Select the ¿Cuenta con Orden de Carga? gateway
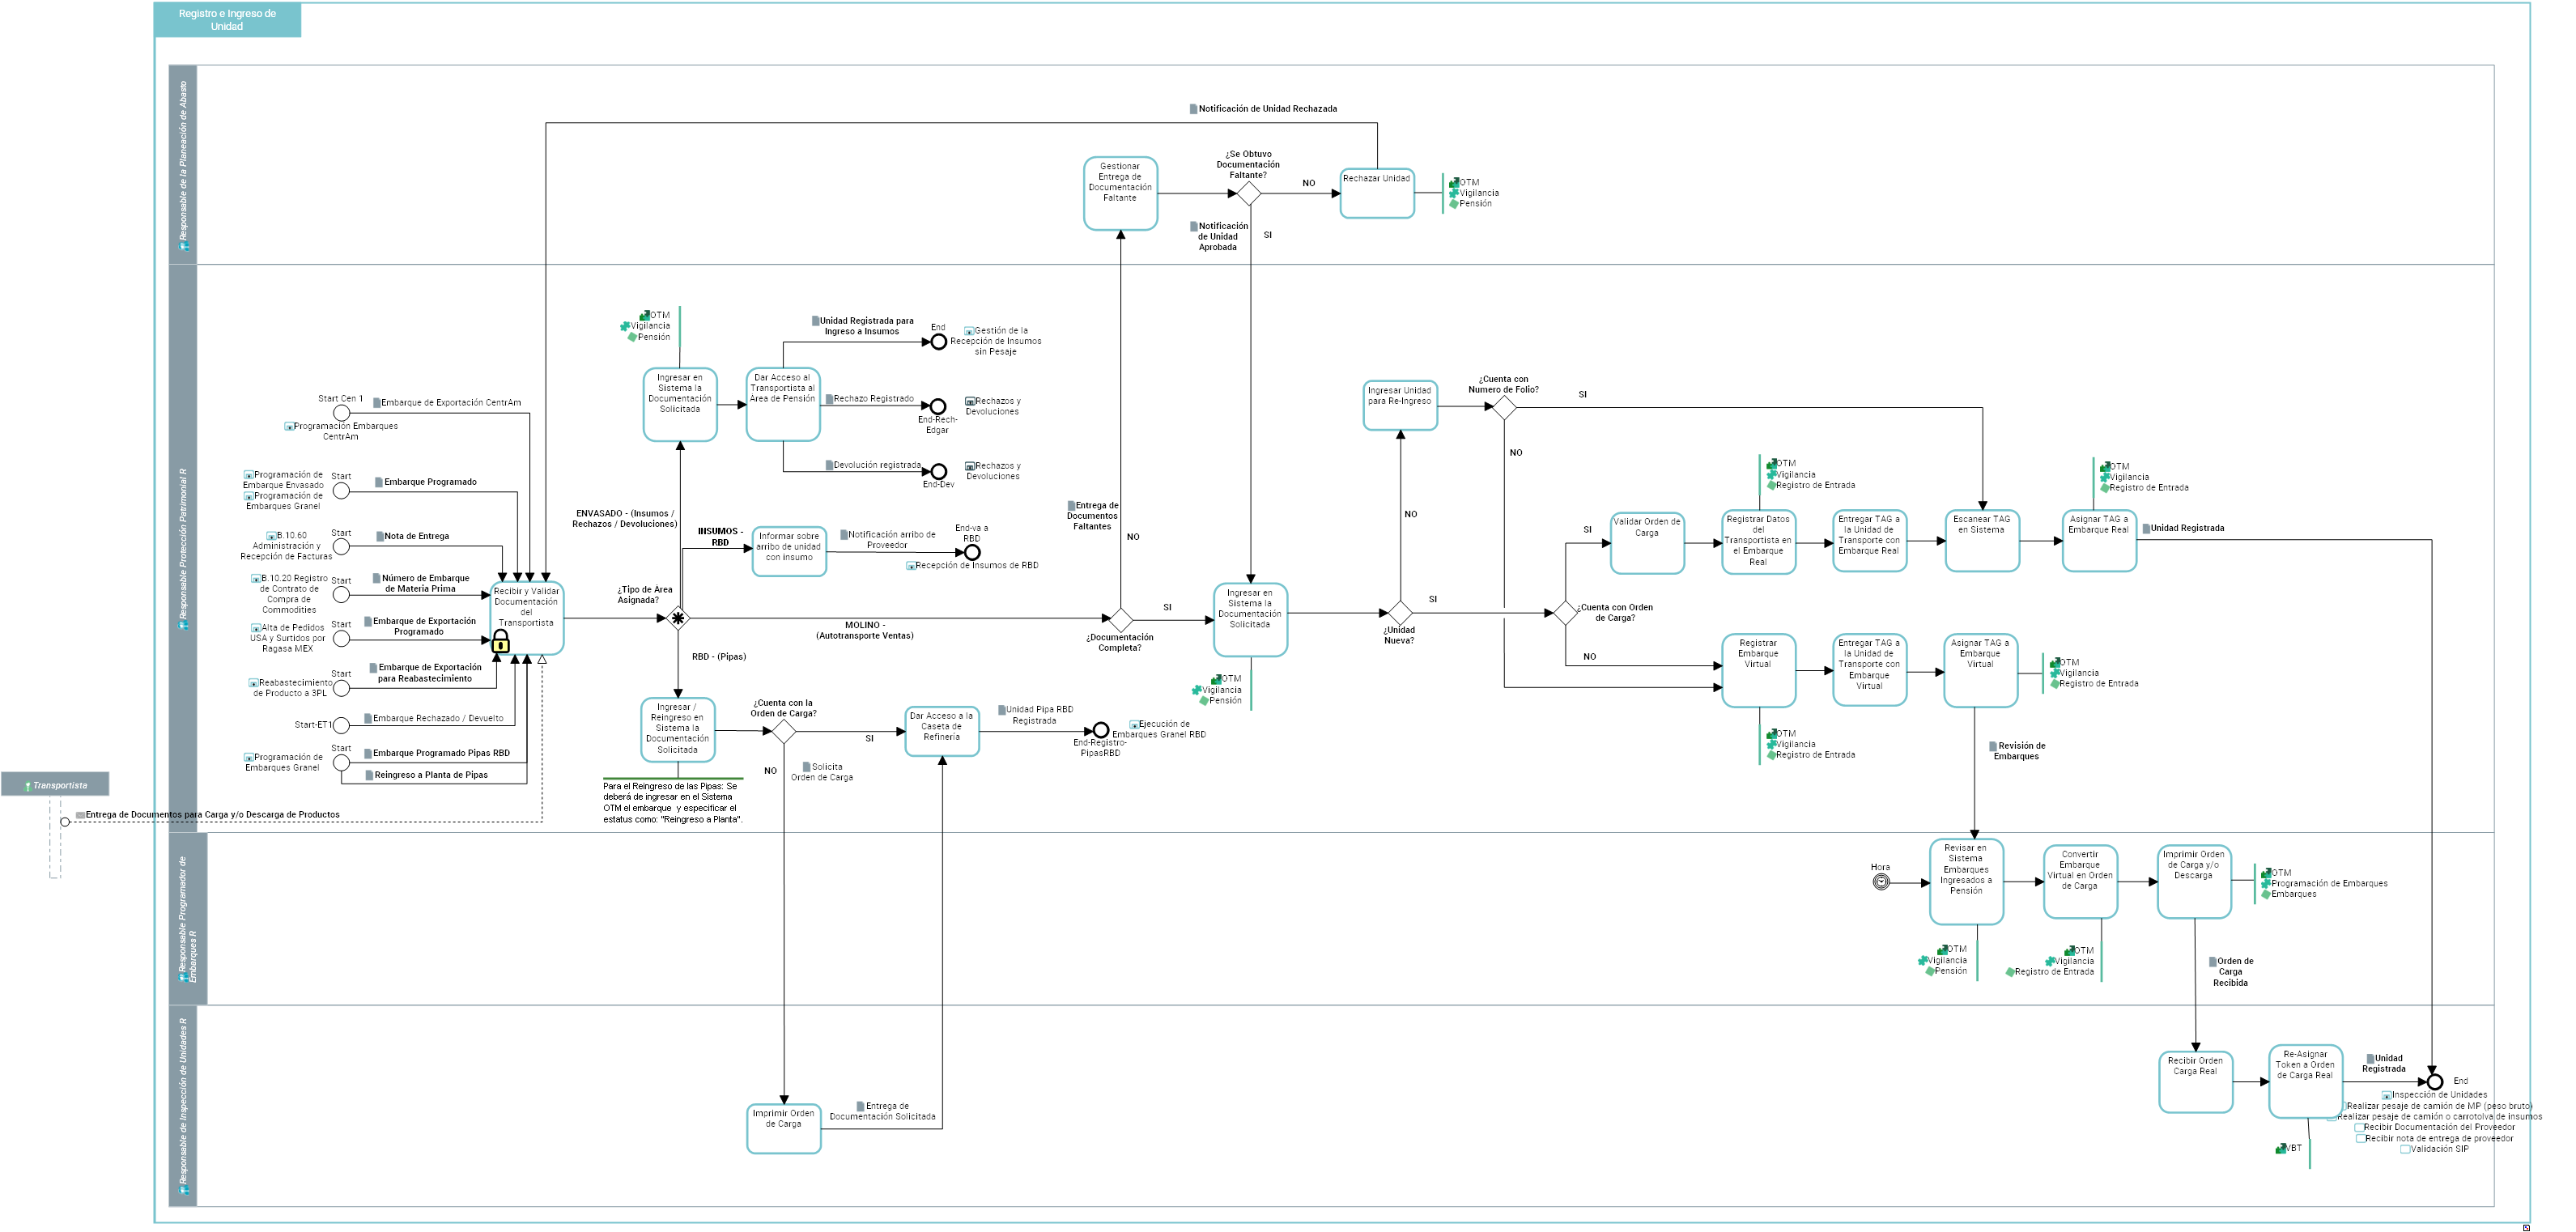Screen dimensions: 2576x1232 click(x=1566, y=613)
